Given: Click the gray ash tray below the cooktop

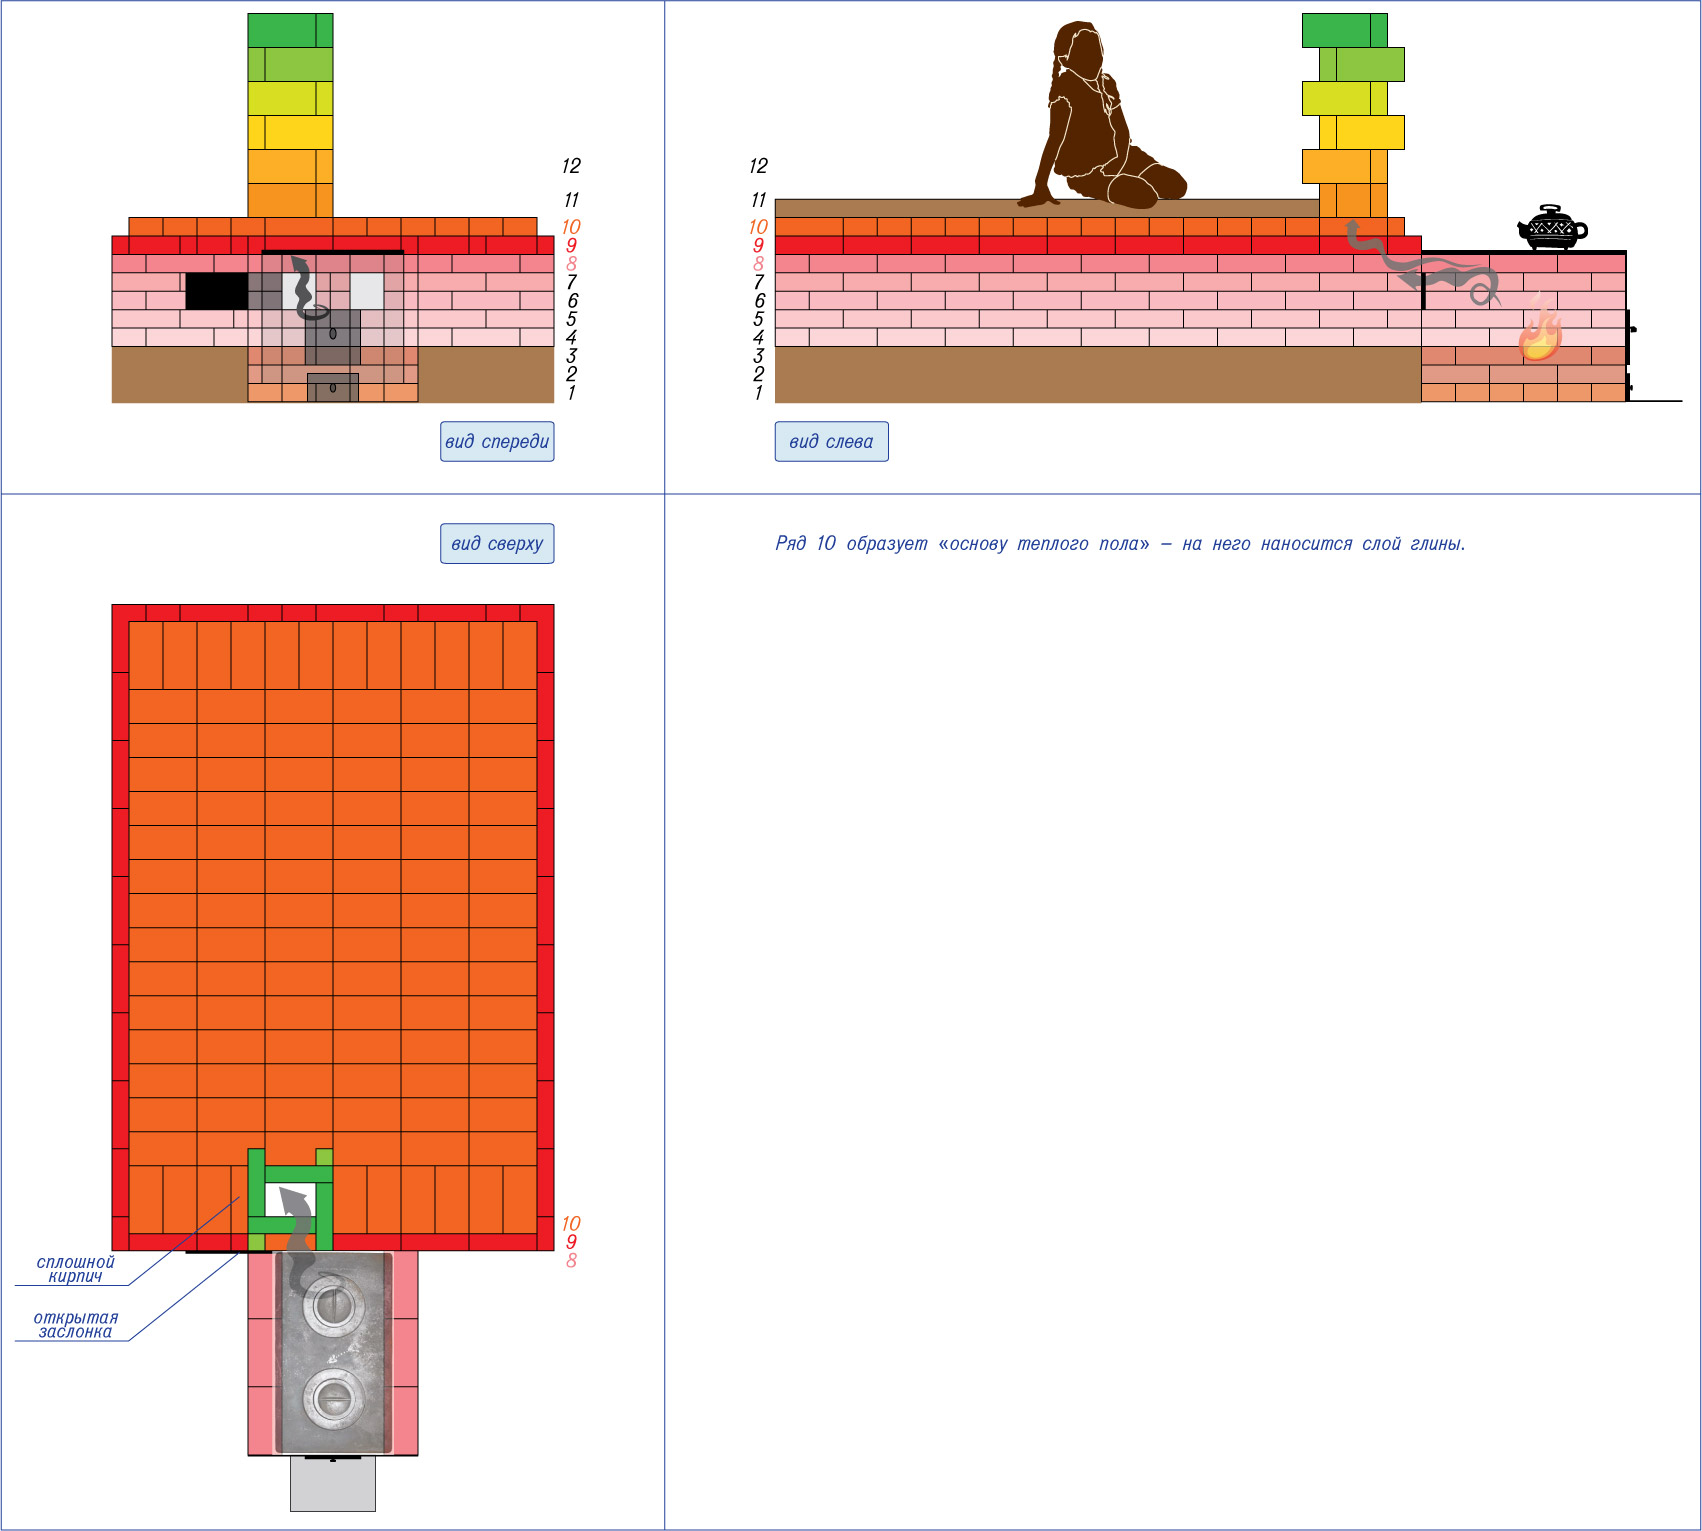Looking at the screenshot, I should tap(332, 1484).
